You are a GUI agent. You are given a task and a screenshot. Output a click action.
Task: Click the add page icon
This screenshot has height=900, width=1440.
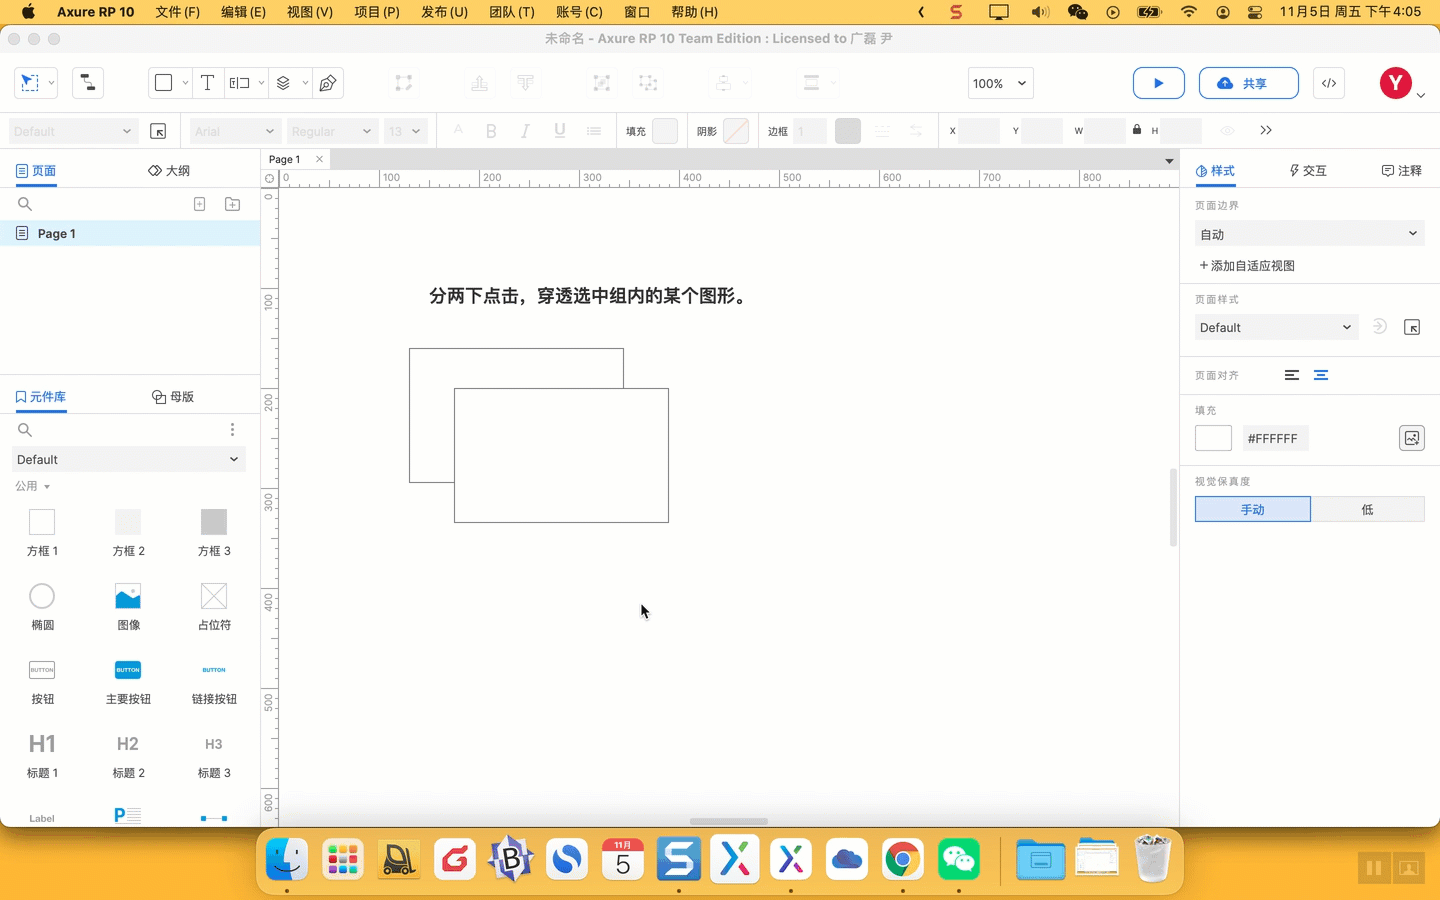(200, 204)
